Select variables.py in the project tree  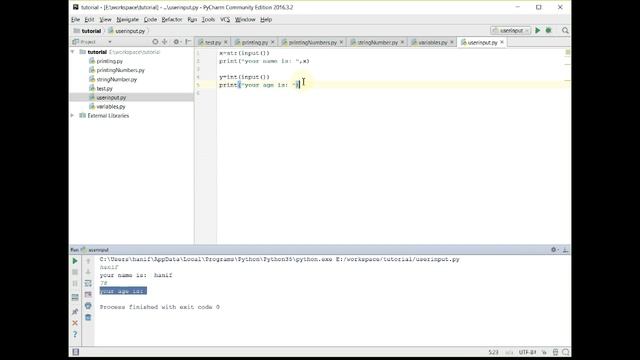111,107
